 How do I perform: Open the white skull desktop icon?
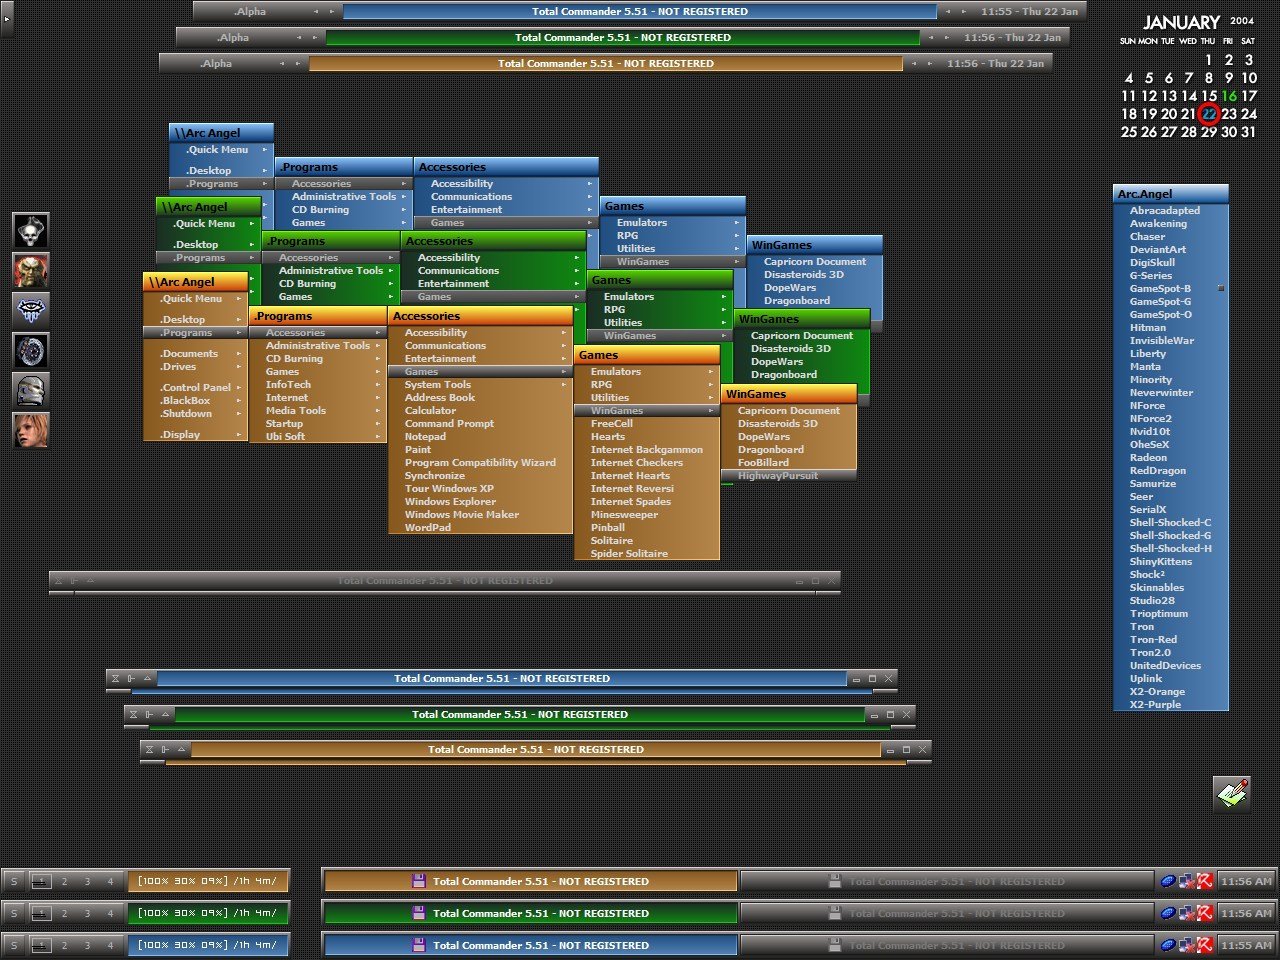(x=30, y=231)
